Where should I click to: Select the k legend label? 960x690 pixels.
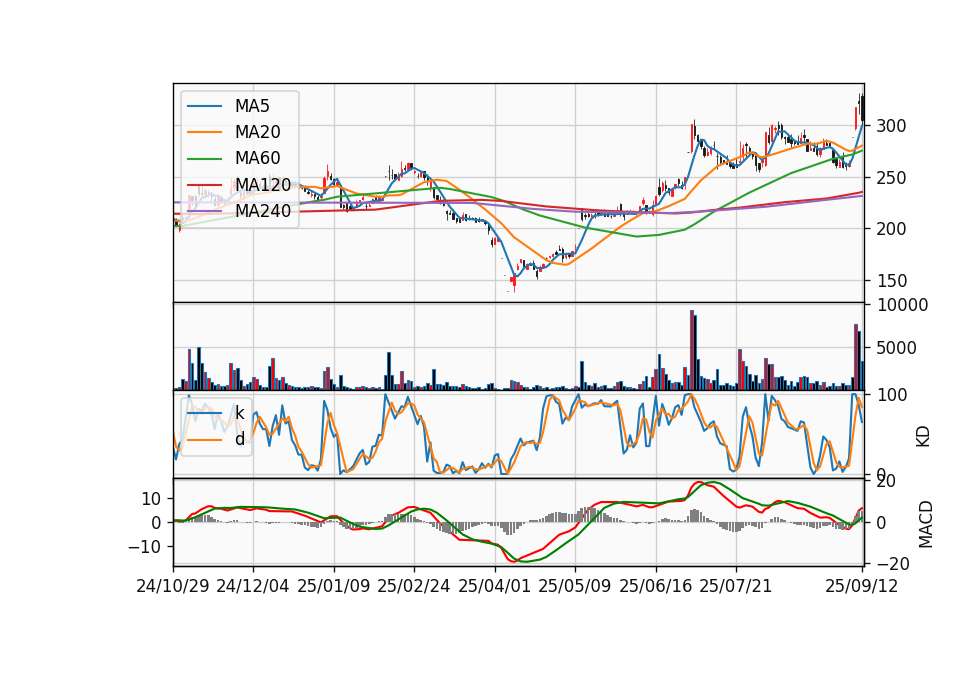click(x=239, y=413)
